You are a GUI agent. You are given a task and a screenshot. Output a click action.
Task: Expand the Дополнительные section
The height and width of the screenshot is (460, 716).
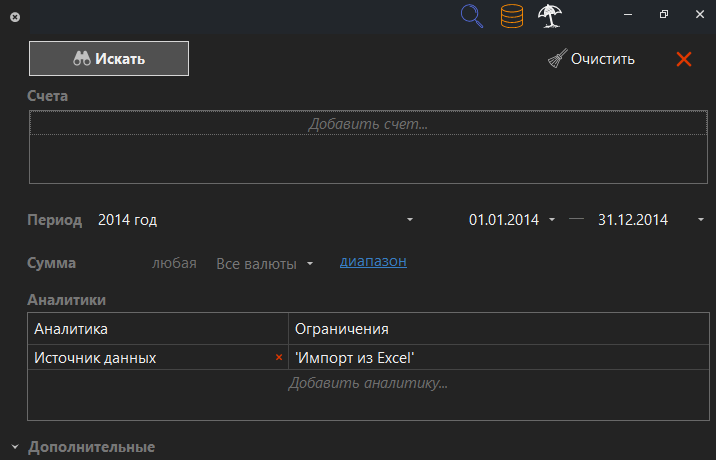(x=15, y=447)
